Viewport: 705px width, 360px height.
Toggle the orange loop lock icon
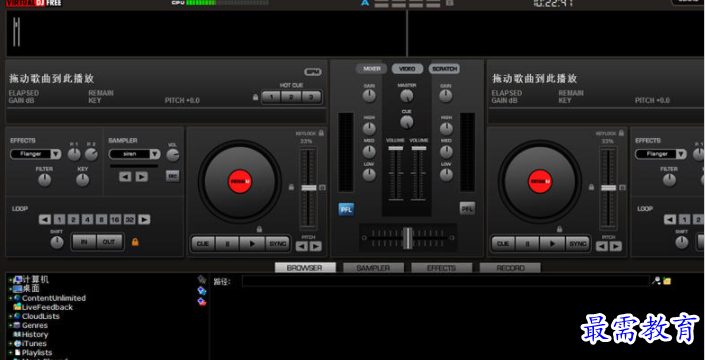tap(135, 242)
